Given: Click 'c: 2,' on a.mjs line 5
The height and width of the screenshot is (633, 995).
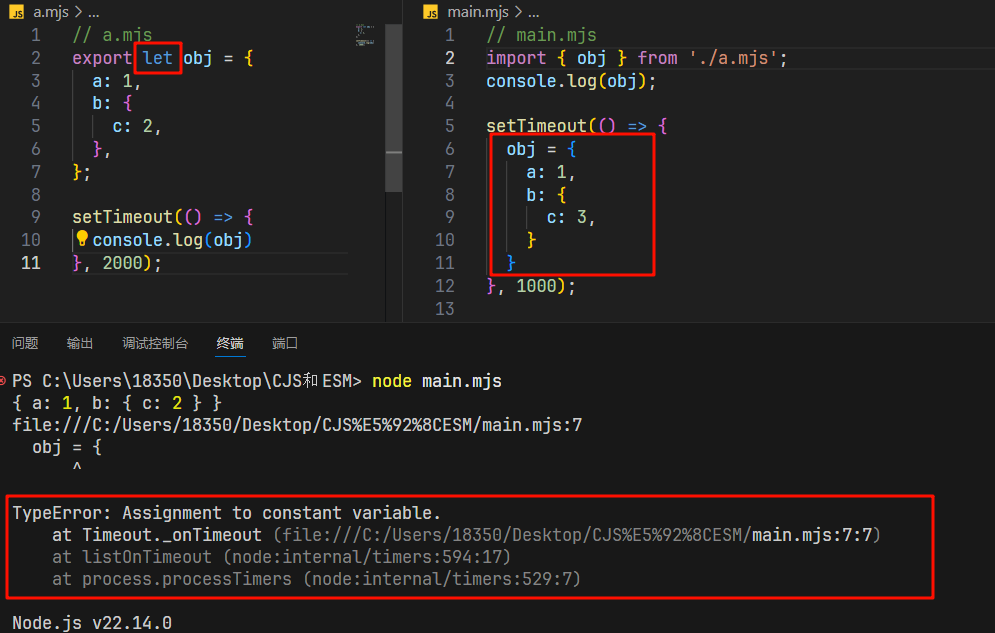Looking at the screenshot, I should pos(136,126).
